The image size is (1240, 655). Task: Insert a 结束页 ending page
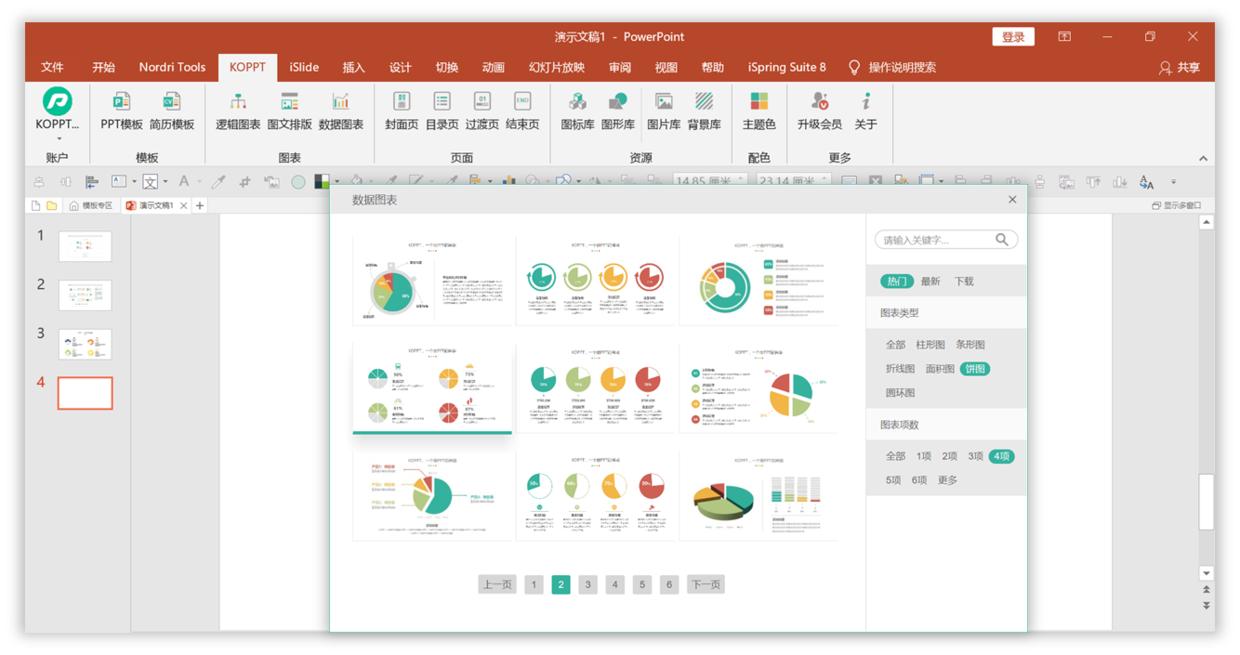click(522, 110)
